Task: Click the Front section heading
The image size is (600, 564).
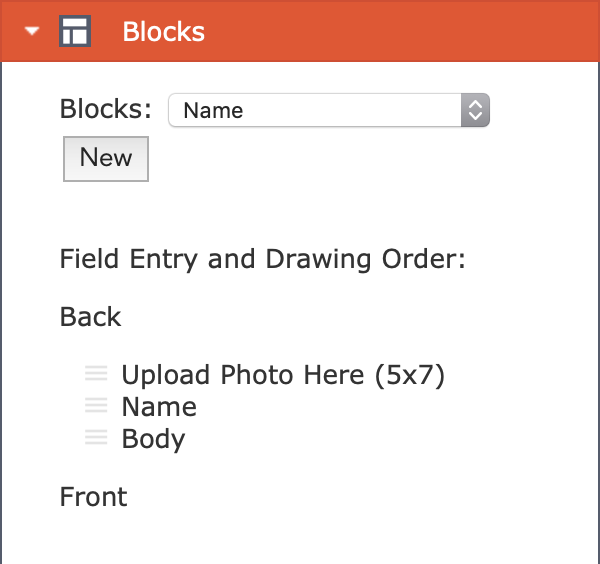Action: (x=93, y=497)
